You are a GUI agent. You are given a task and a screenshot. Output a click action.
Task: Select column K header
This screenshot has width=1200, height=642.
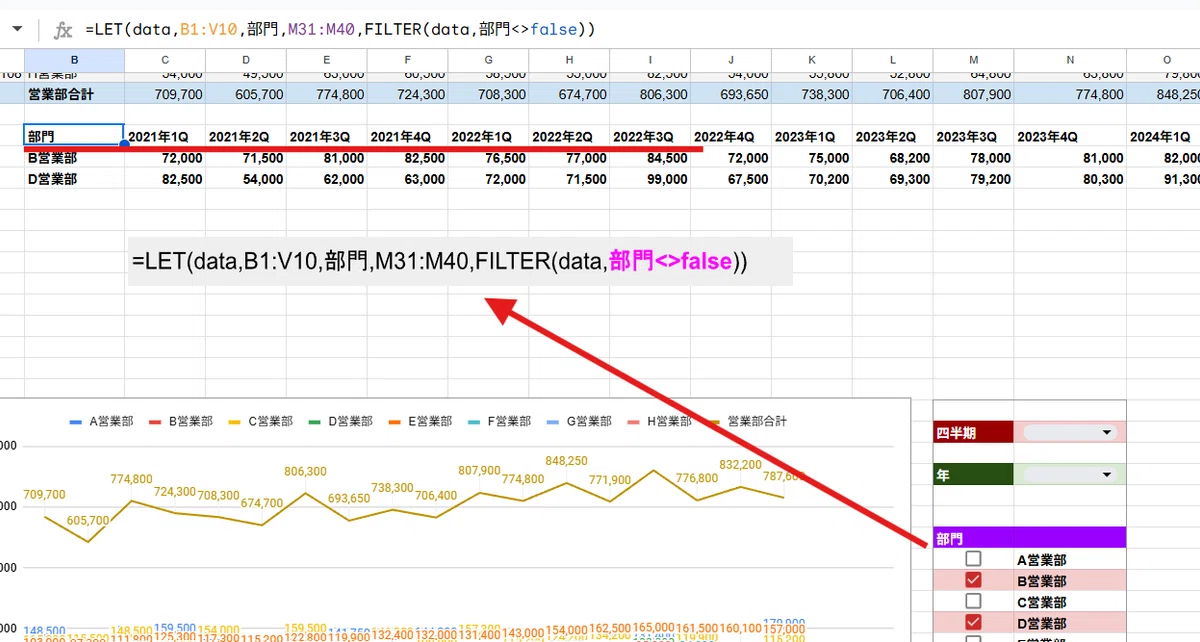click(812, 60)
